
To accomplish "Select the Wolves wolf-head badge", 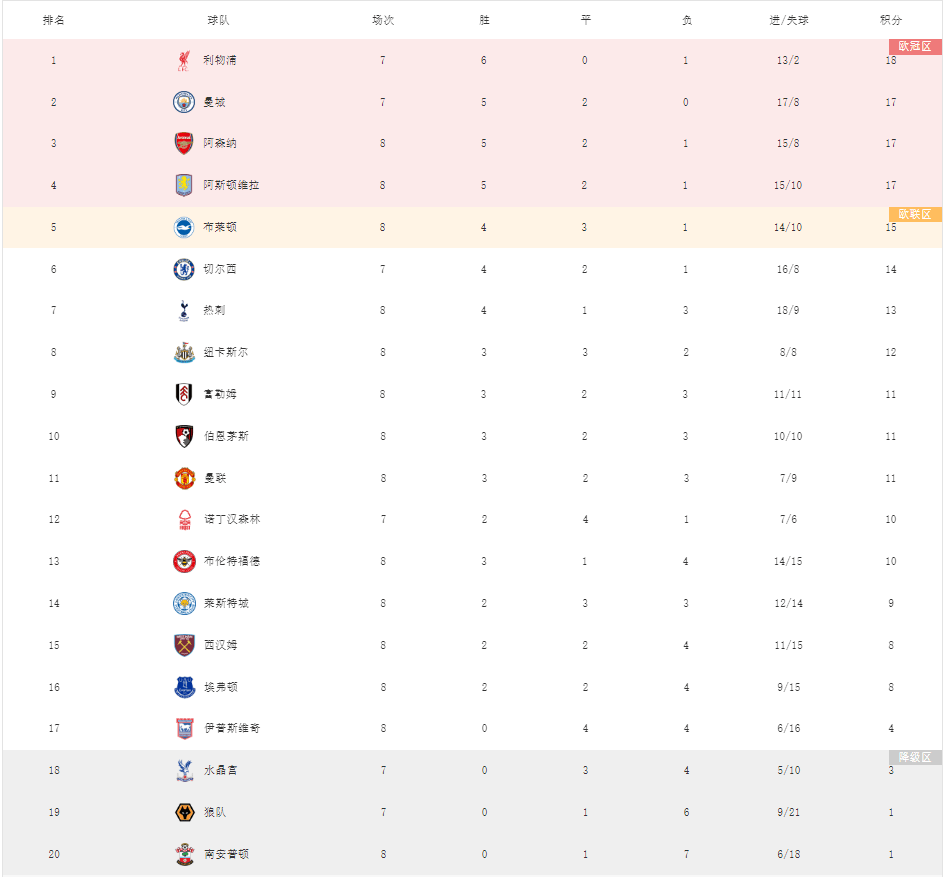I will [x=184, y=812].
